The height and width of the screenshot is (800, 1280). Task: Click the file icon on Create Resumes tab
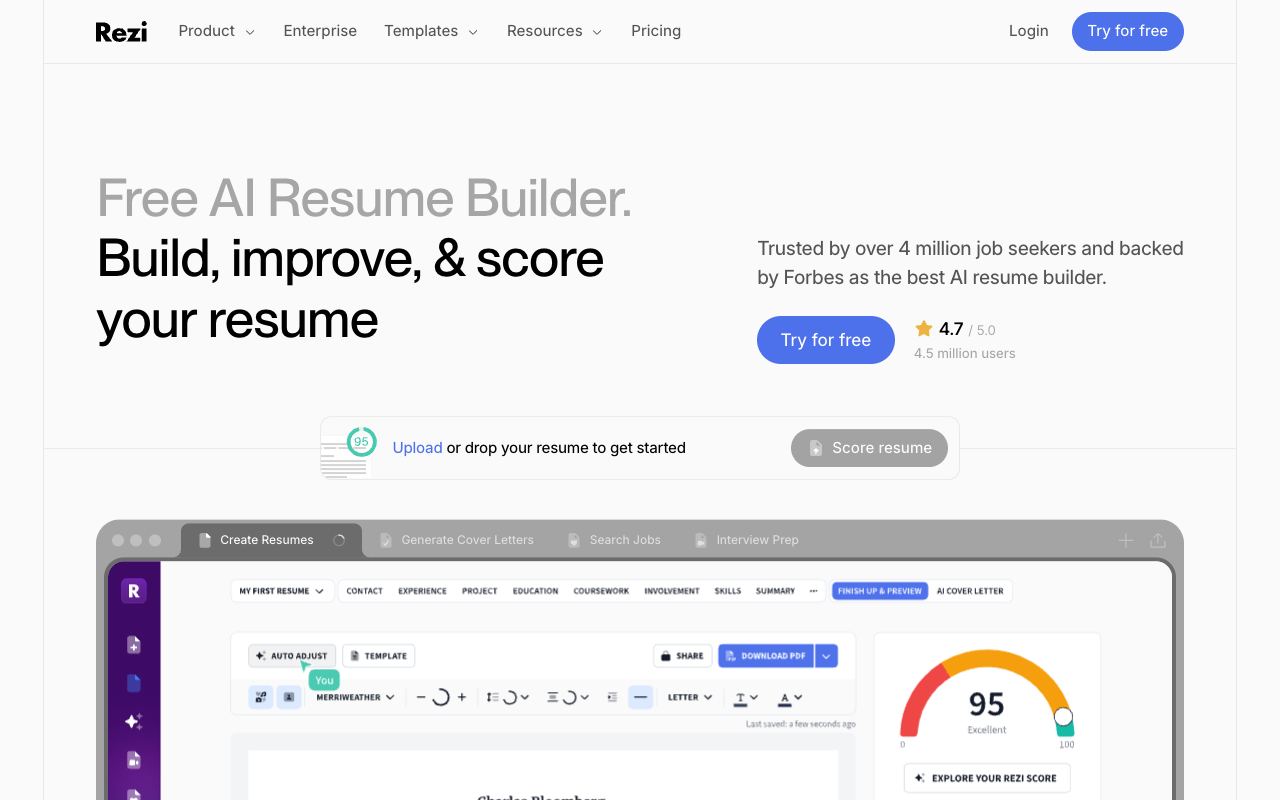click(205, 540)
